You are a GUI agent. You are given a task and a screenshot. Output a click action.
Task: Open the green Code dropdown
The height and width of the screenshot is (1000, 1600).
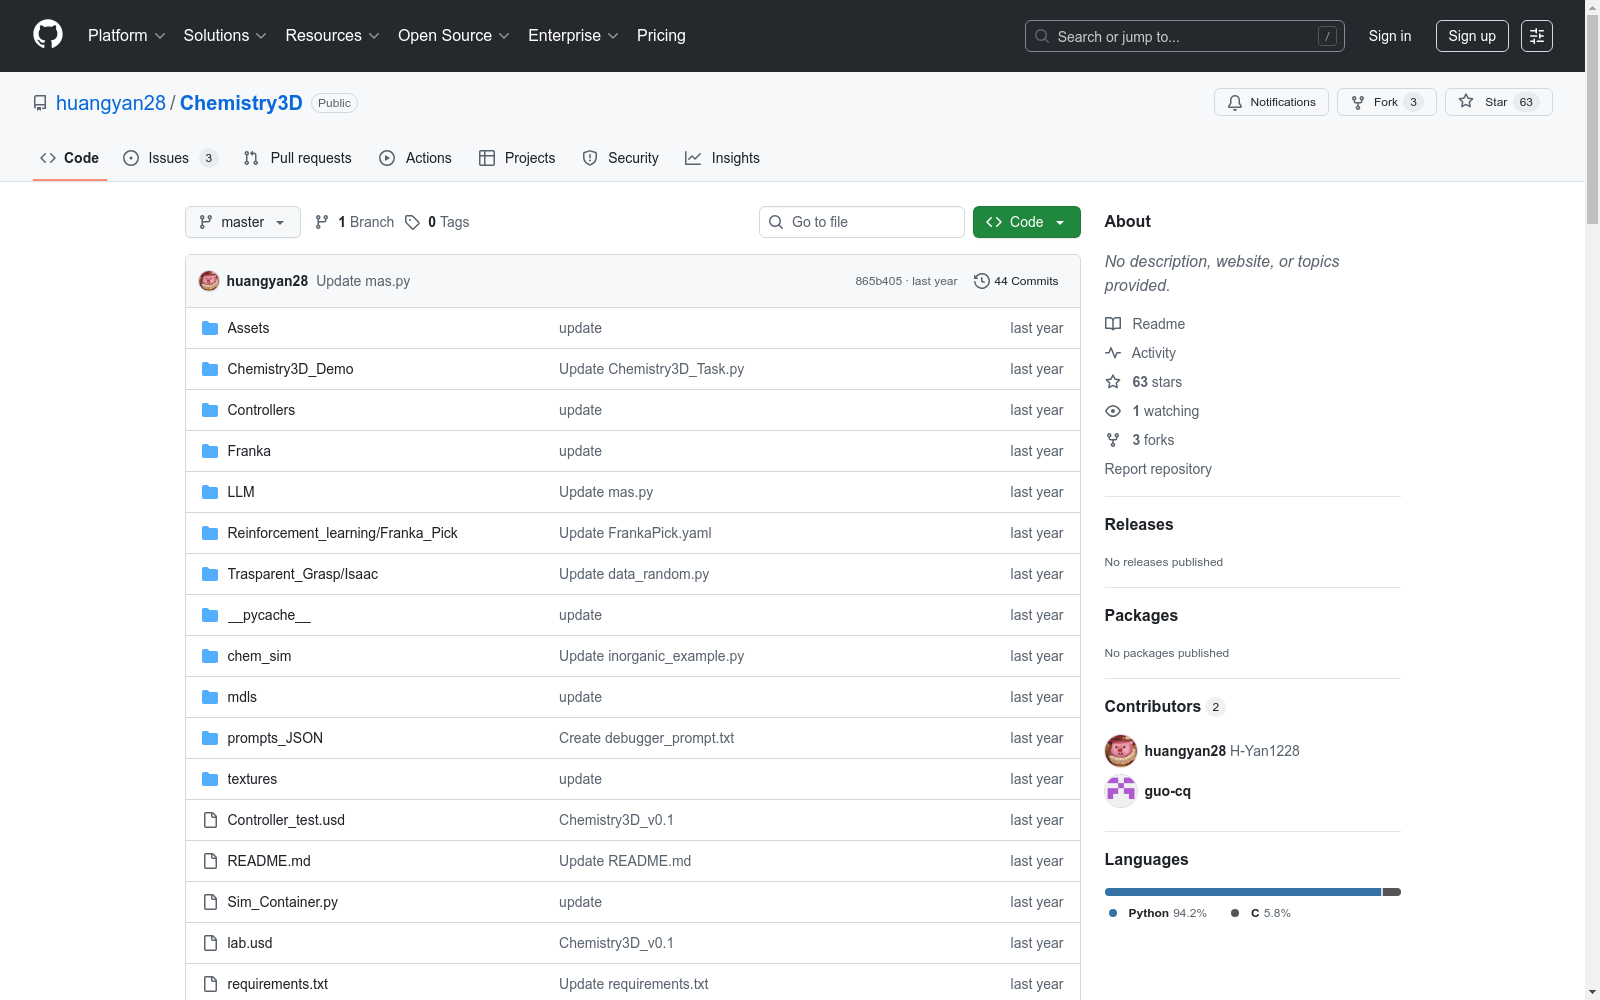pos(1027,222)
